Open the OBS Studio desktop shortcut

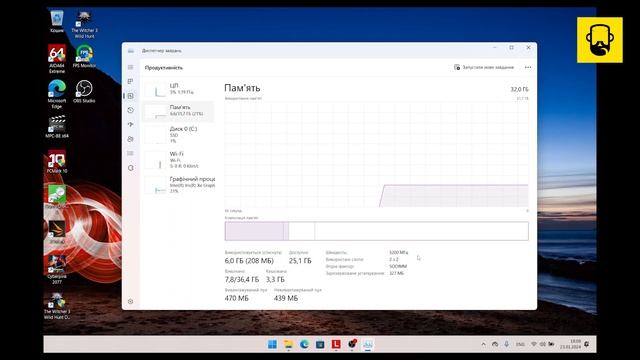pos(84,91)
